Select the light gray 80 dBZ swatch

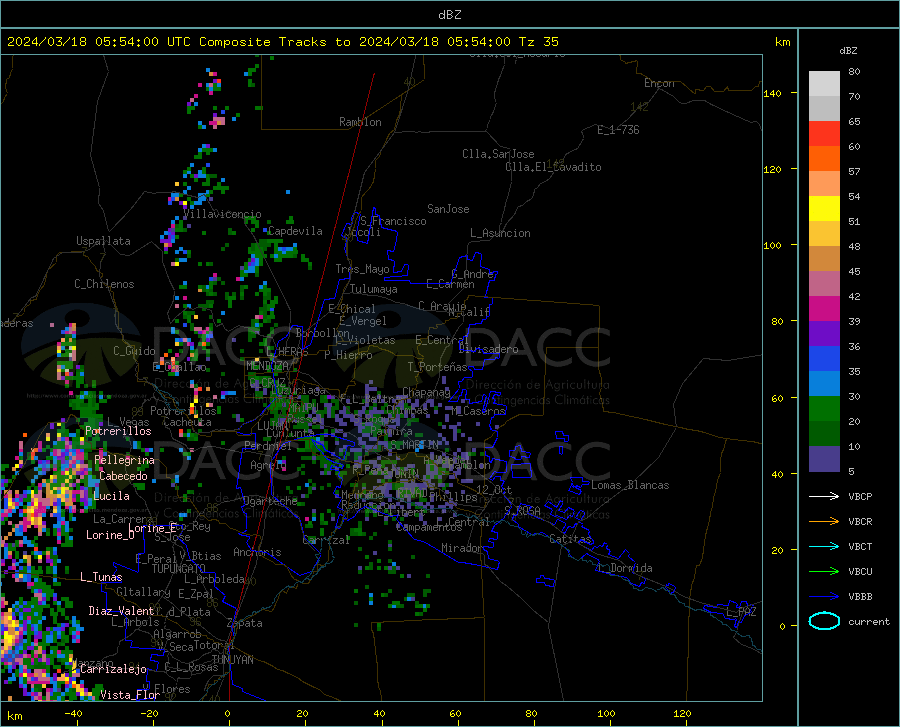click(824, 84)
